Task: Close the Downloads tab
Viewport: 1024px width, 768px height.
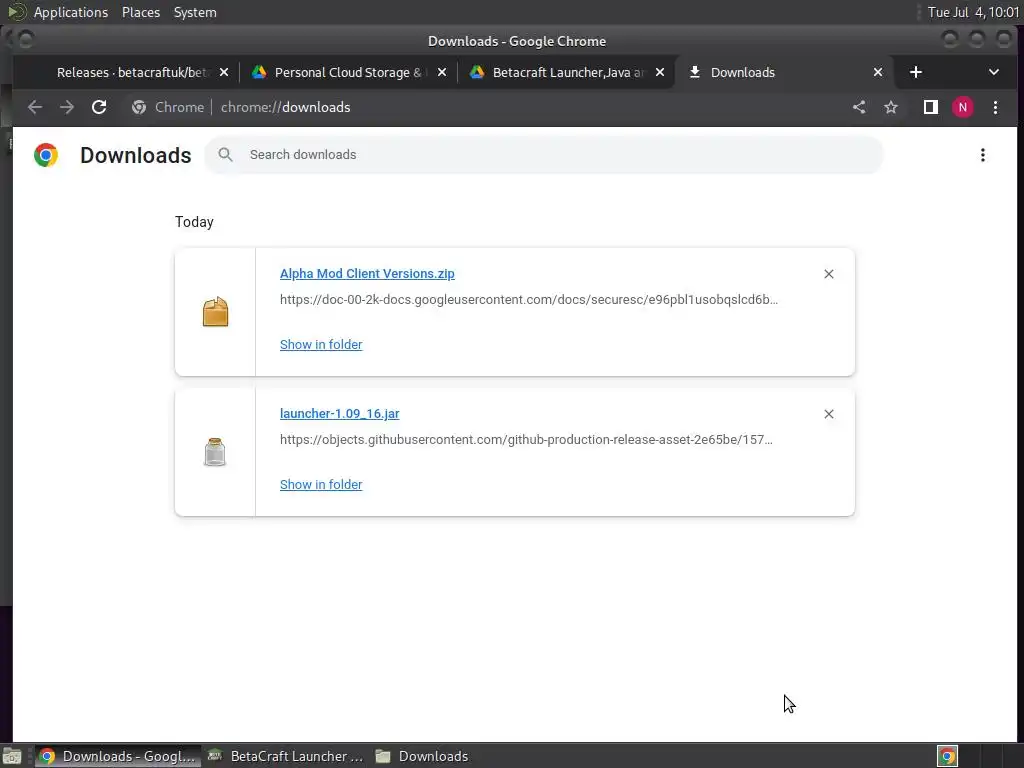Action: pyautogui.click(x=878, y=72)
